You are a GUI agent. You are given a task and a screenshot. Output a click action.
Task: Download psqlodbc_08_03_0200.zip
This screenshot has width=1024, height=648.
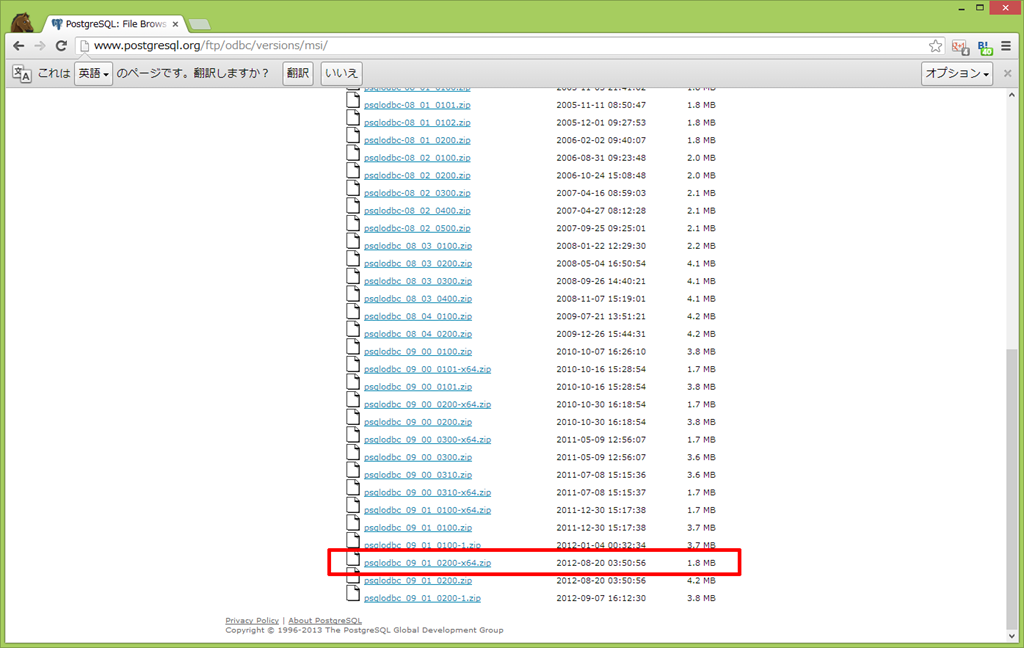coord(418,263)
